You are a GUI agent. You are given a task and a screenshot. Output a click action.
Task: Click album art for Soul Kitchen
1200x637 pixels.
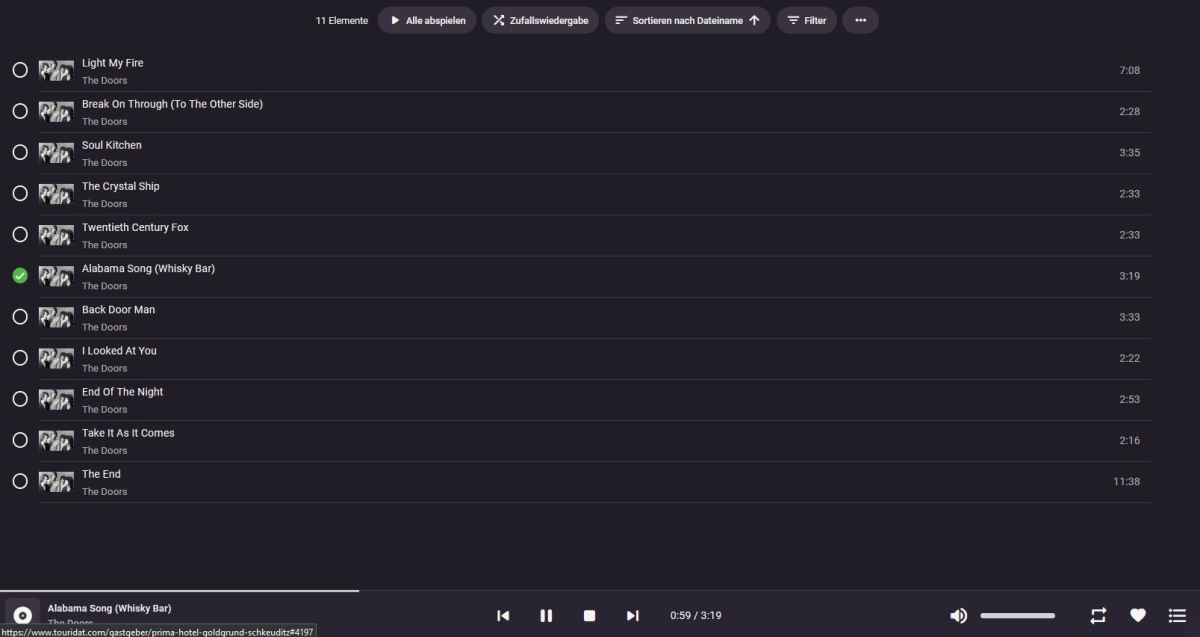[56, 152]
